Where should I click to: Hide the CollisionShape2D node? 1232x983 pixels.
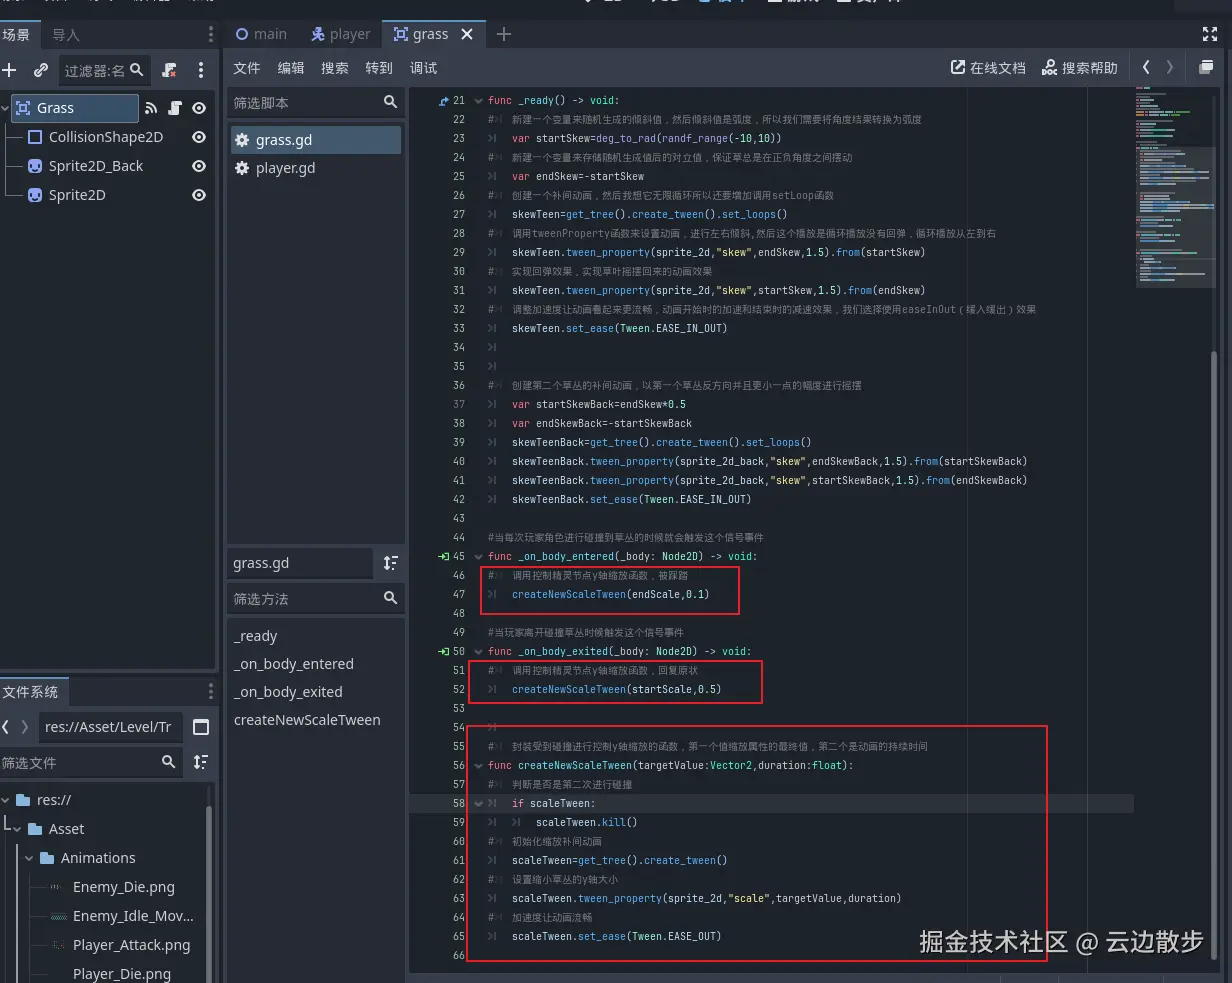[x=199, y=137]
